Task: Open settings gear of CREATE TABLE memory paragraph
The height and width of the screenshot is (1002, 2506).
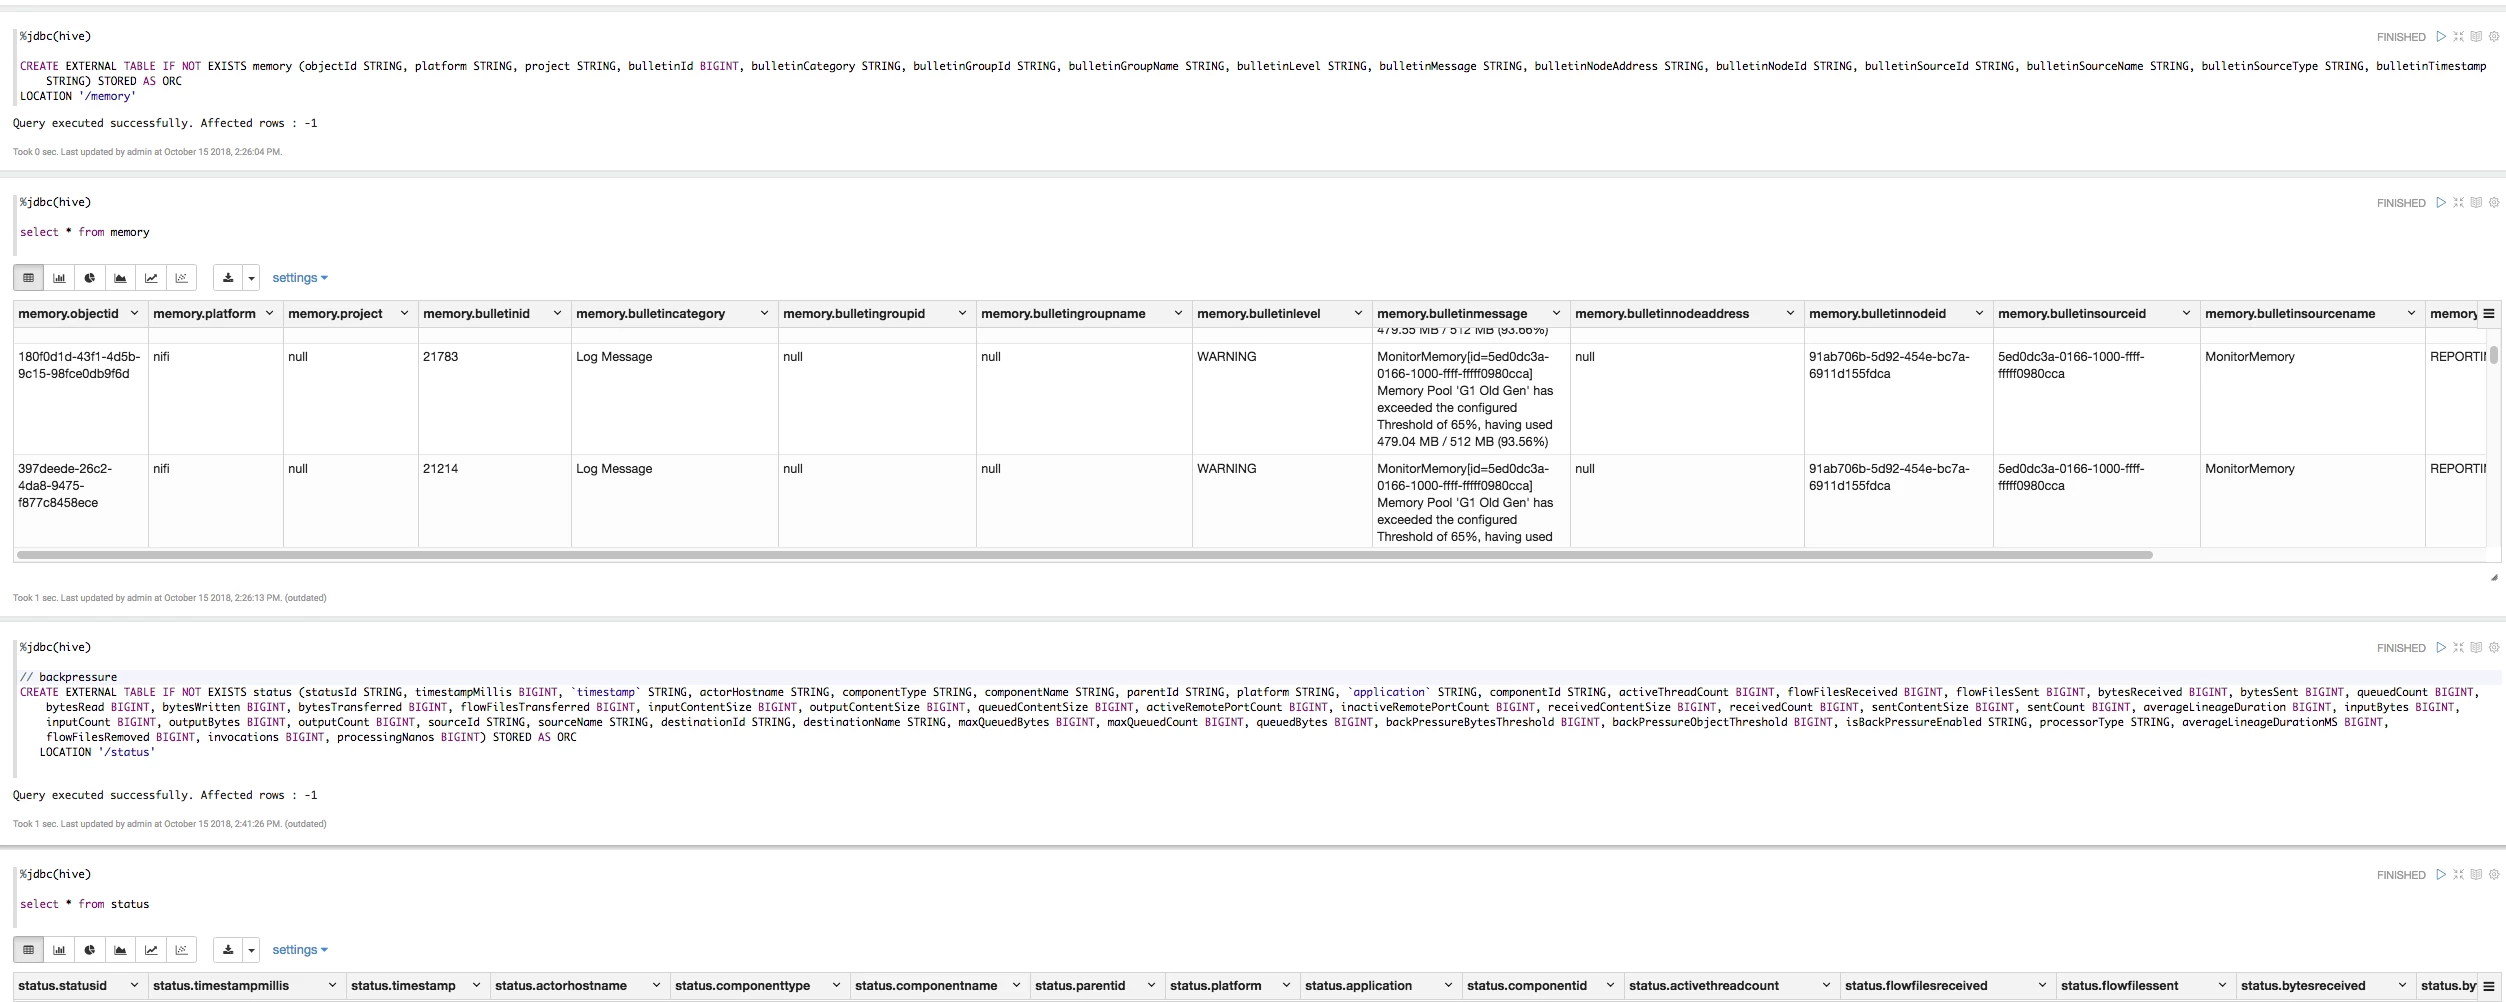Action: pos(2494,37)
